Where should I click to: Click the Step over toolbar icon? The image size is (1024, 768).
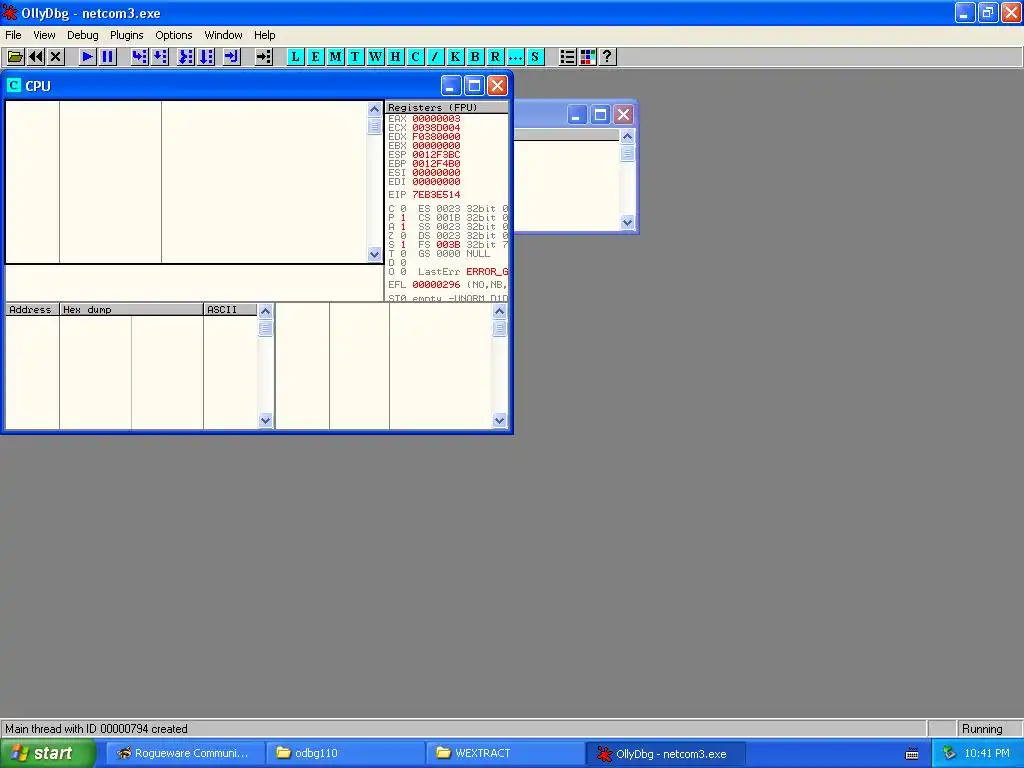tap(160, 57)
